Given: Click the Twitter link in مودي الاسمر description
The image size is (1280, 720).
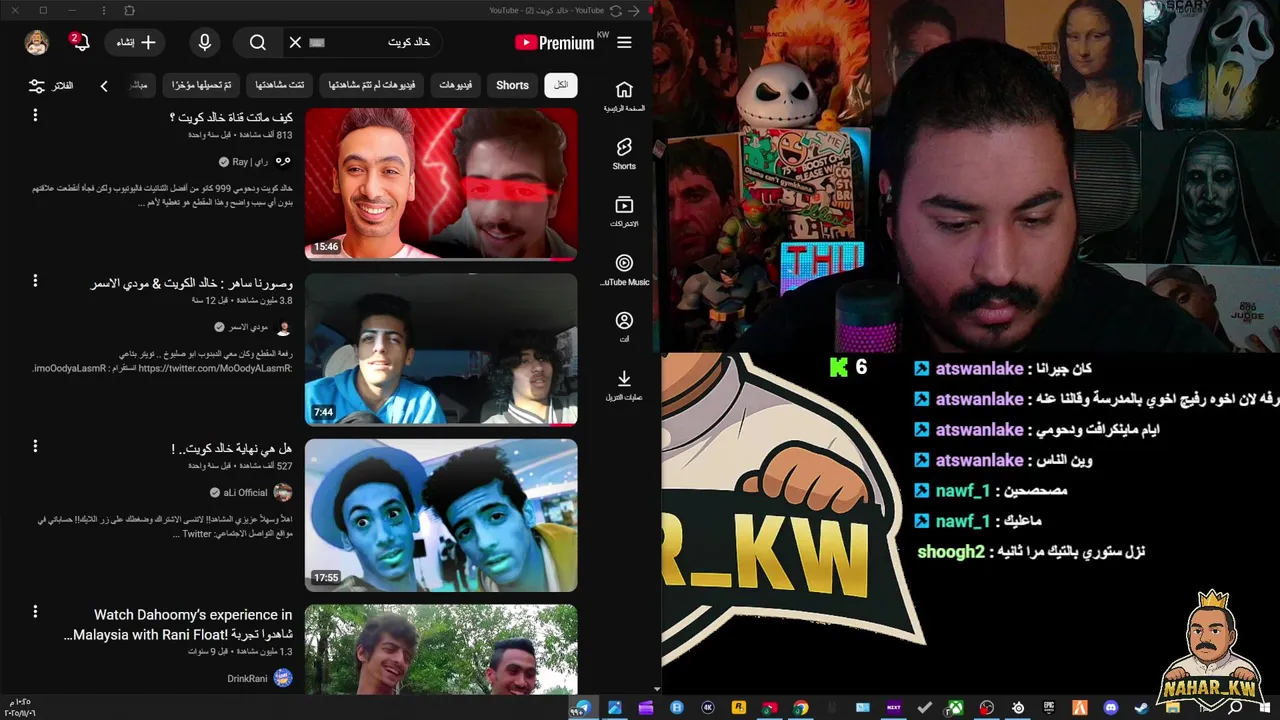Looking at the screenshot, I should point(215,369).
